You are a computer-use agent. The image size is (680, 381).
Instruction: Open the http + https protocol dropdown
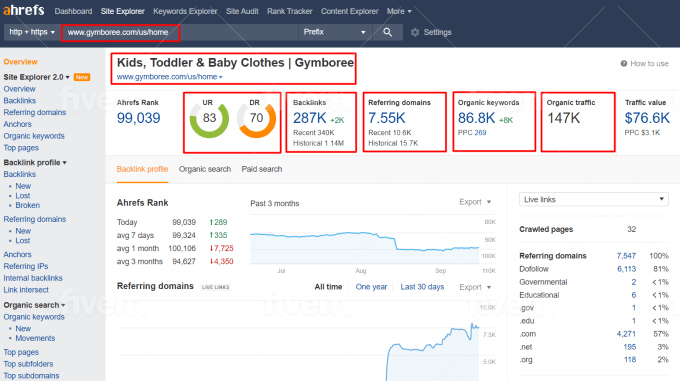pyautogui.click(x=32, y=32)
